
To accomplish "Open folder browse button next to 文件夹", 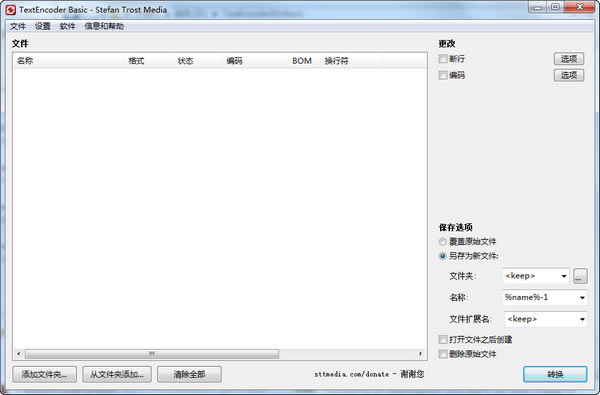I will pos(580,276).
